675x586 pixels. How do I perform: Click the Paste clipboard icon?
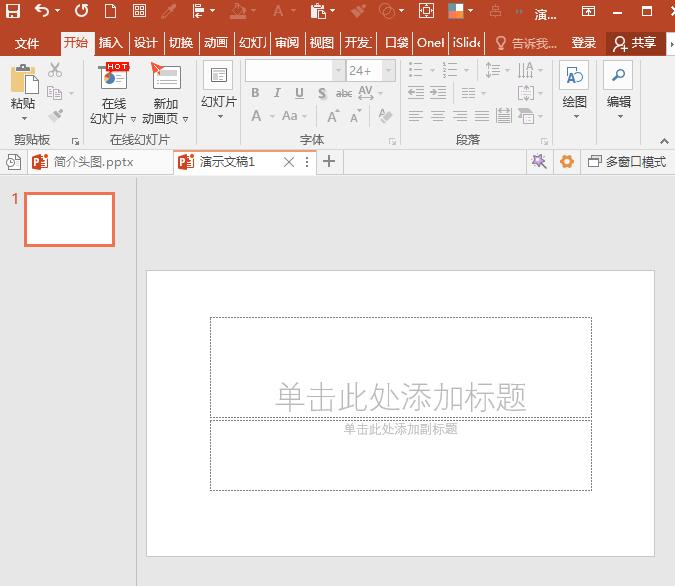tap(22, 80)
